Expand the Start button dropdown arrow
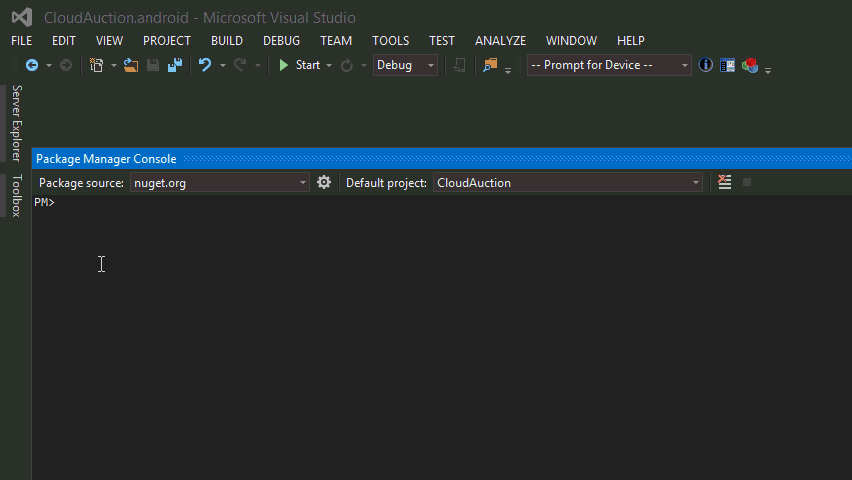Screen dimensions: 852x480 click(x=329, y=65)
